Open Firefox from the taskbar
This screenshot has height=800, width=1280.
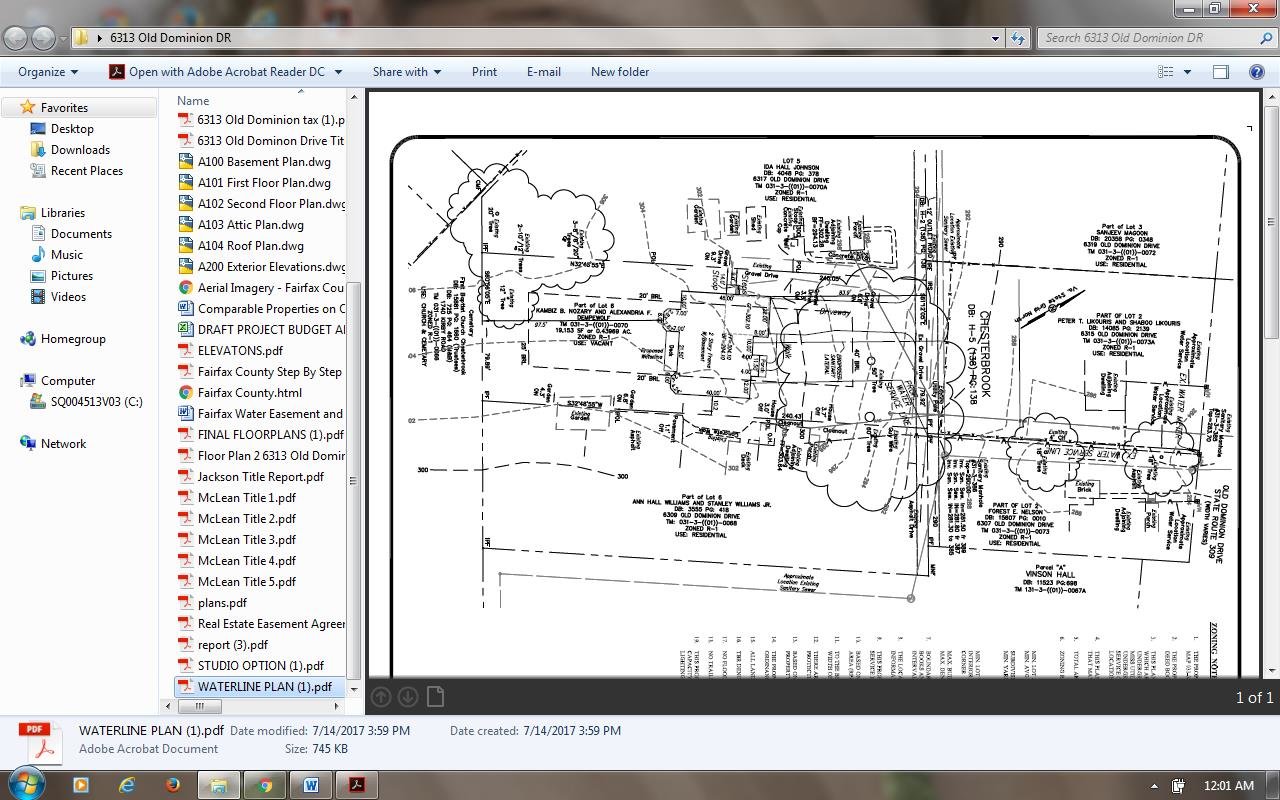173,785
